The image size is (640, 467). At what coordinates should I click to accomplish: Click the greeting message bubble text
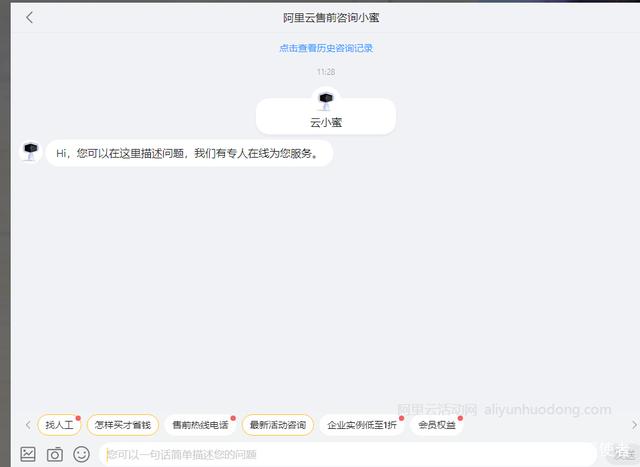189,153
